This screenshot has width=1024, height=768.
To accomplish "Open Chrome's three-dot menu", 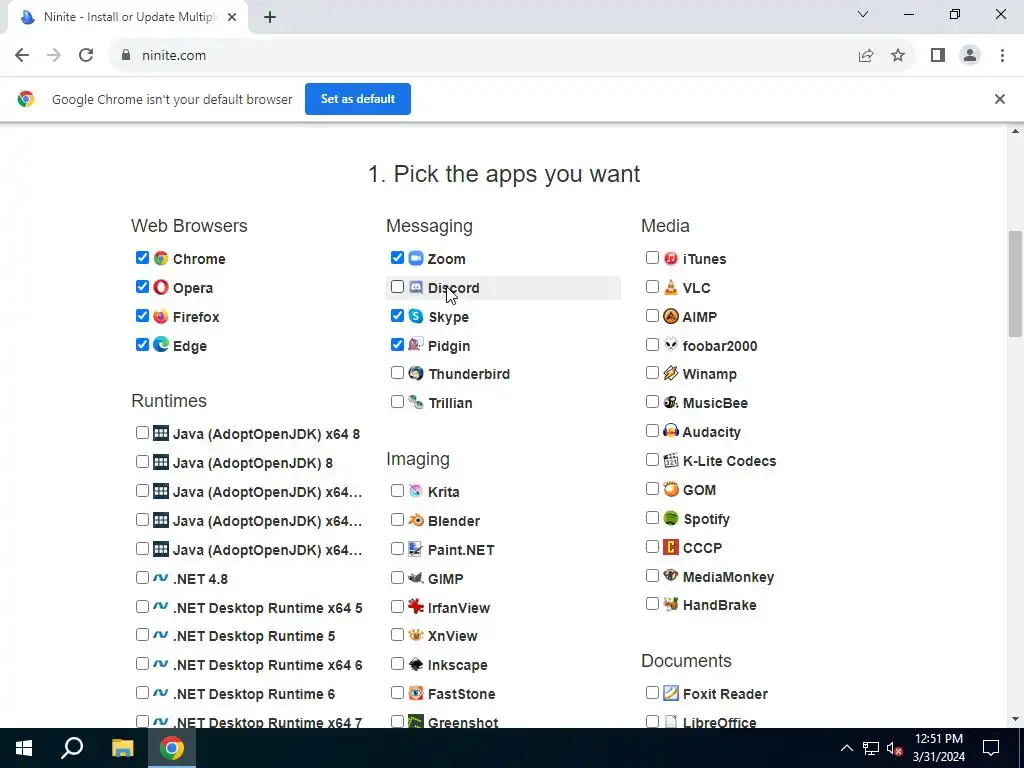I will [1002, 56].
